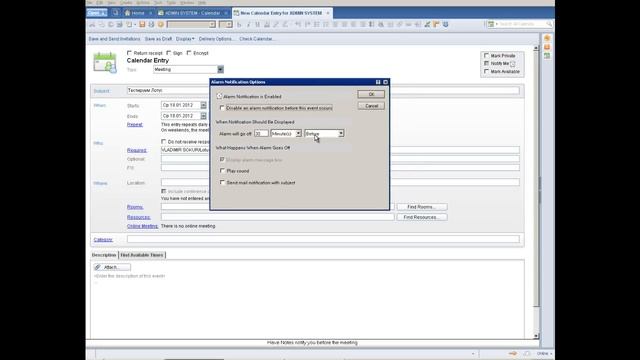
Task: Click the Notify Me alarm clock icon
Action: [513, 64]
